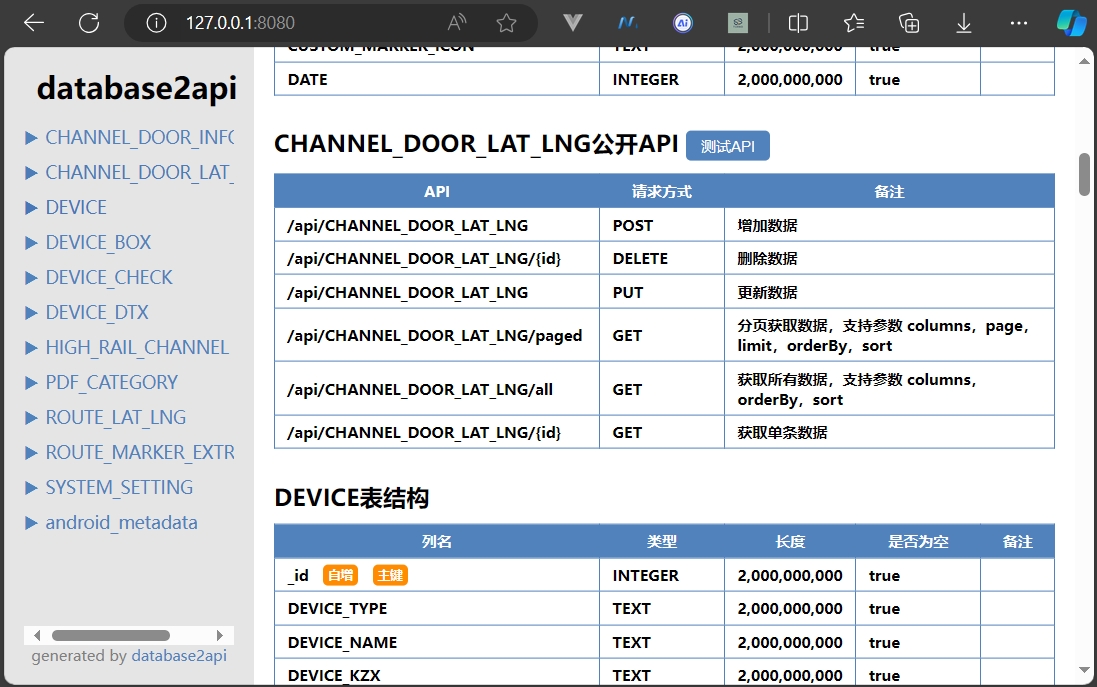Click the 测试API button
The height and width of the screenshot is (687, 1097).
[x=728, y=146]
